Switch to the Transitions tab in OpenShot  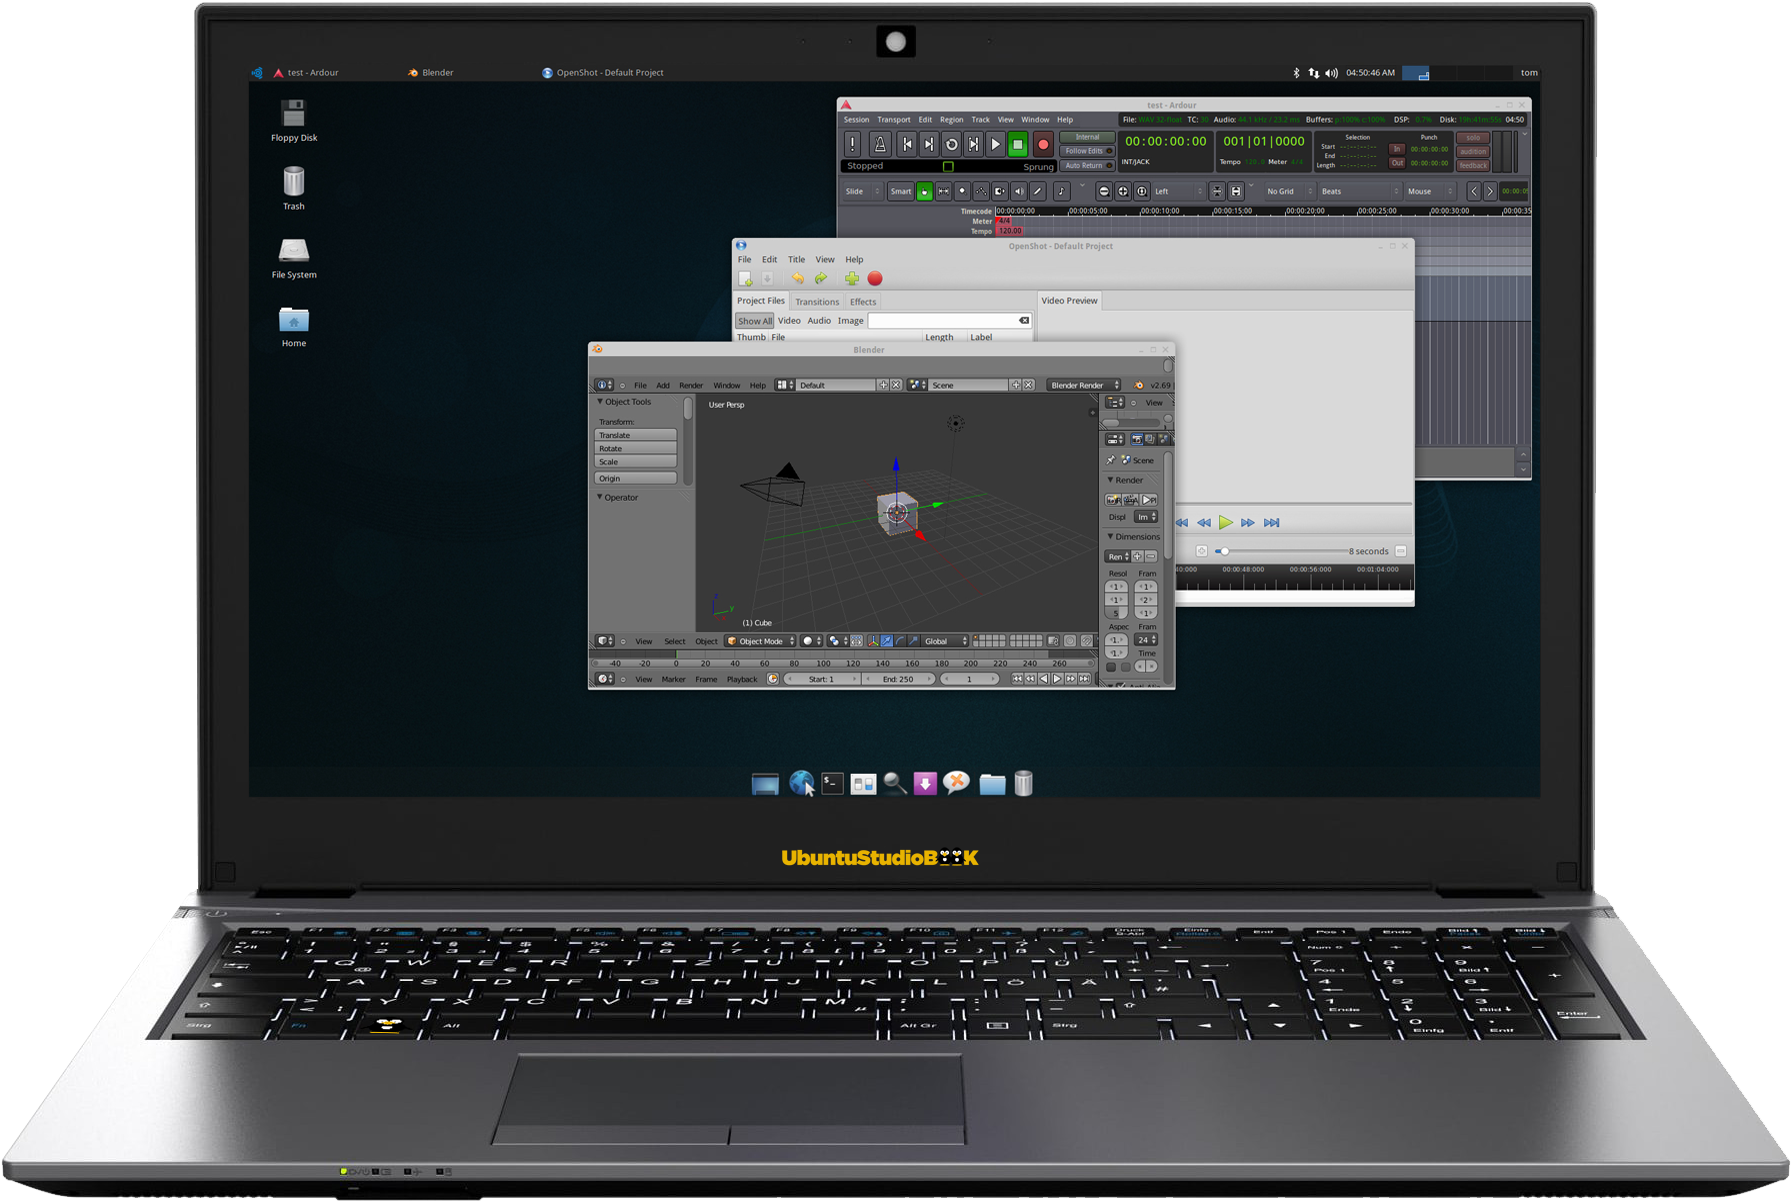(817, 302)
